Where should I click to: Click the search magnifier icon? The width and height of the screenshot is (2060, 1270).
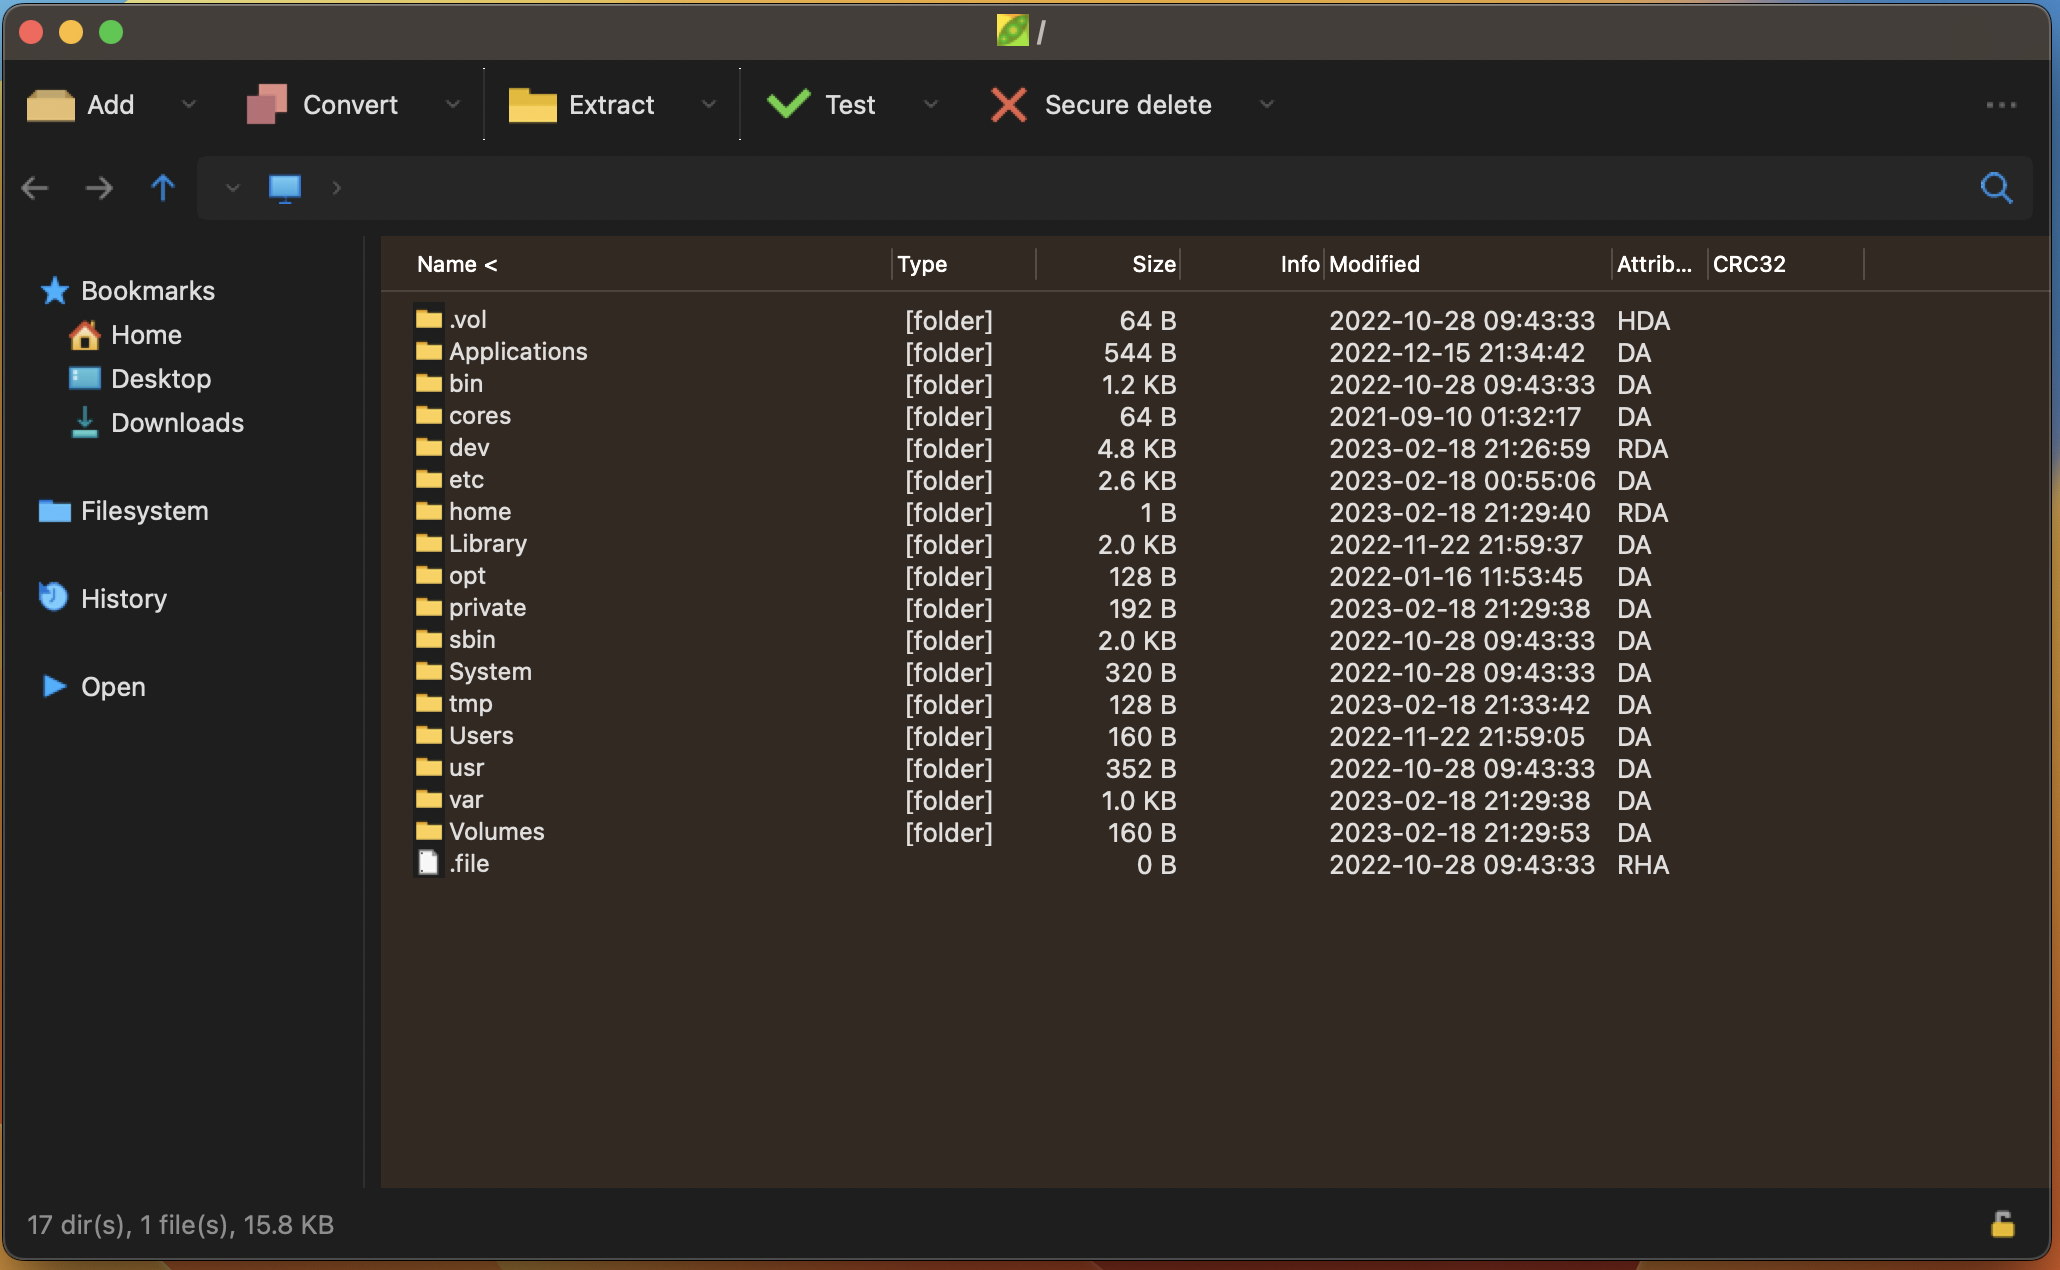coord(1996,188)
